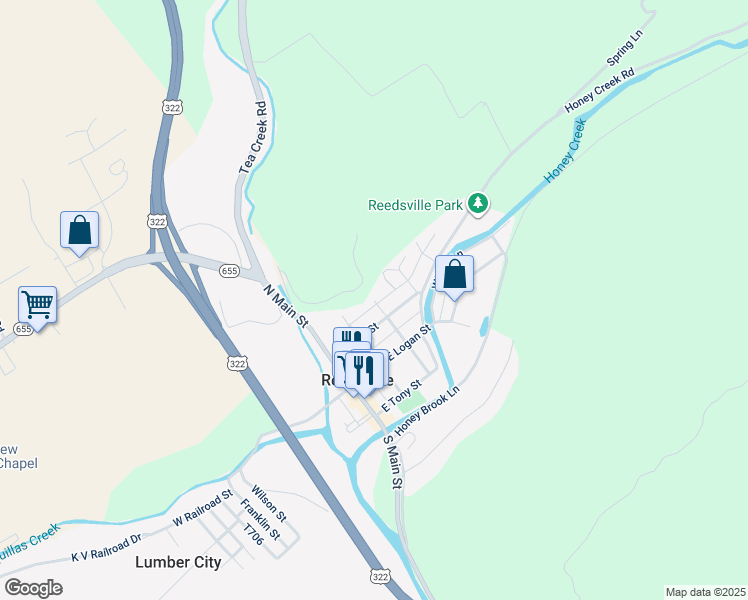Click the S Main St street label

pos(394,462)
